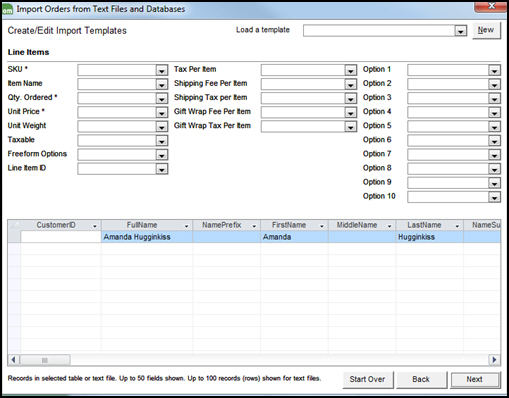Close the Import Orders window
This screenshot has height=398, width=509.
click(x=491, y=6)
